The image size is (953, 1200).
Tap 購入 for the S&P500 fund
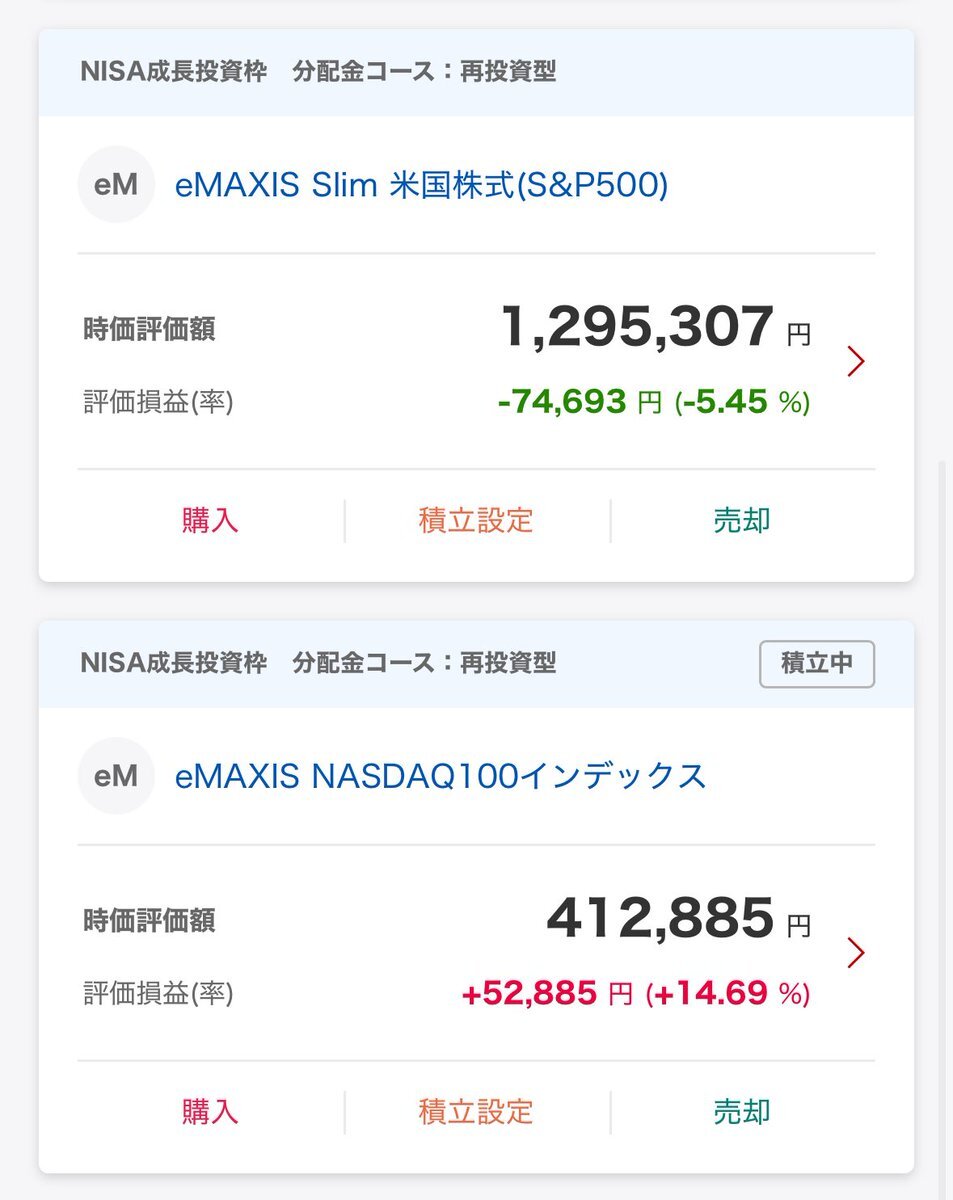pos(210,520)
